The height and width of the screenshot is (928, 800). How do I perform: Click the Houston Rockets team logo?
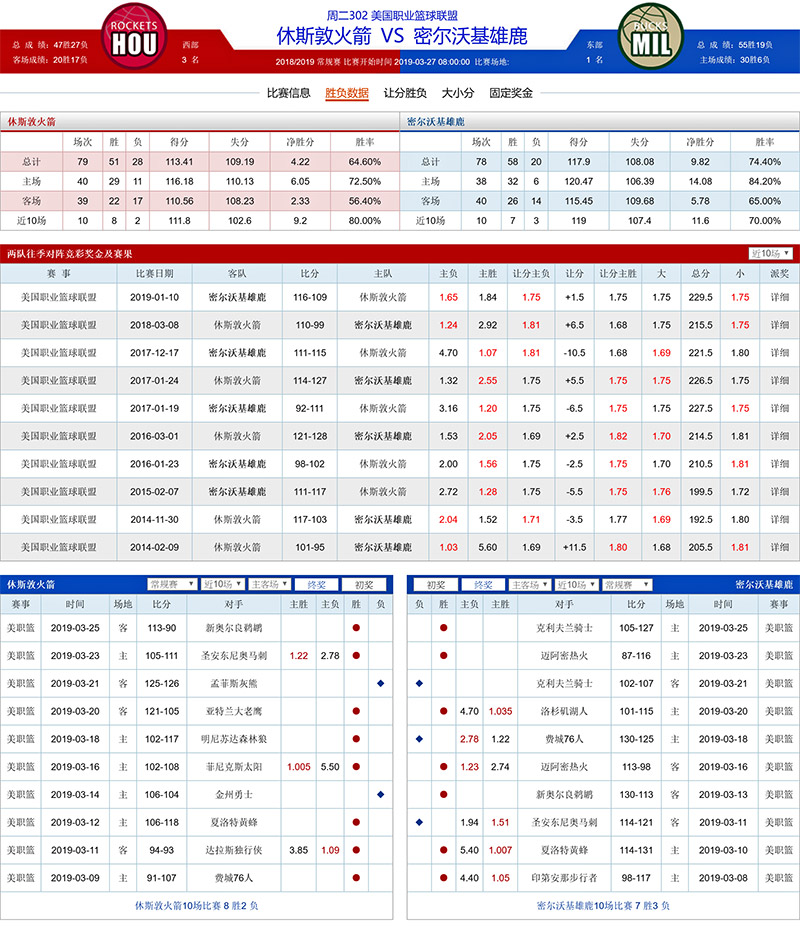134,37
